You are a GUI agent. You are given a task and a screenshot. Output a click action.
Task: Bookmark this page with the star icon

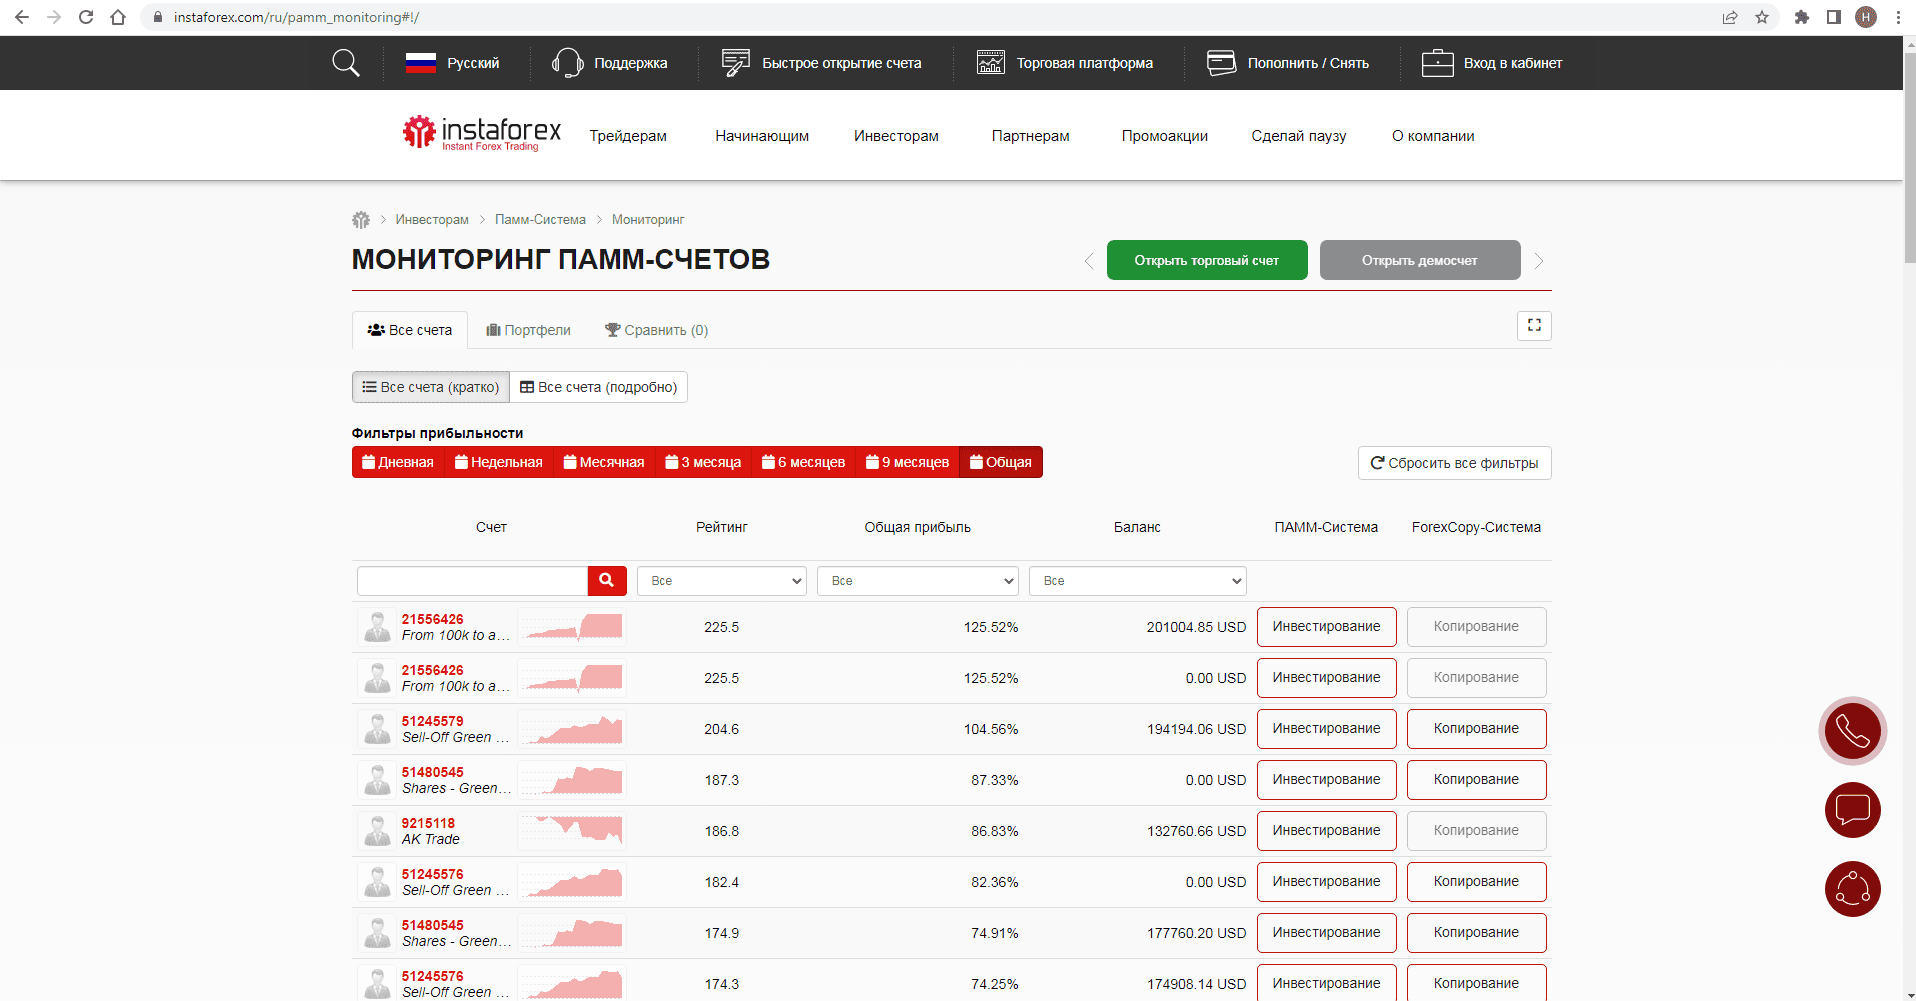pos(1762,17)
